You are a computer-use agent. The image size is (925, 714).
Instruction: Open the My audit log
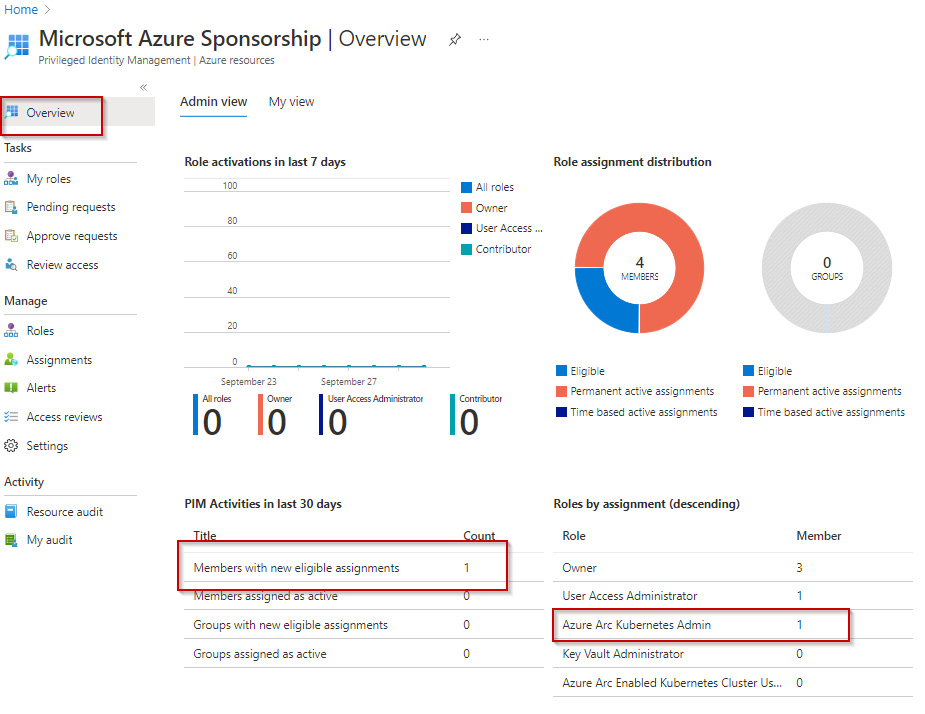tap(50, 540)
